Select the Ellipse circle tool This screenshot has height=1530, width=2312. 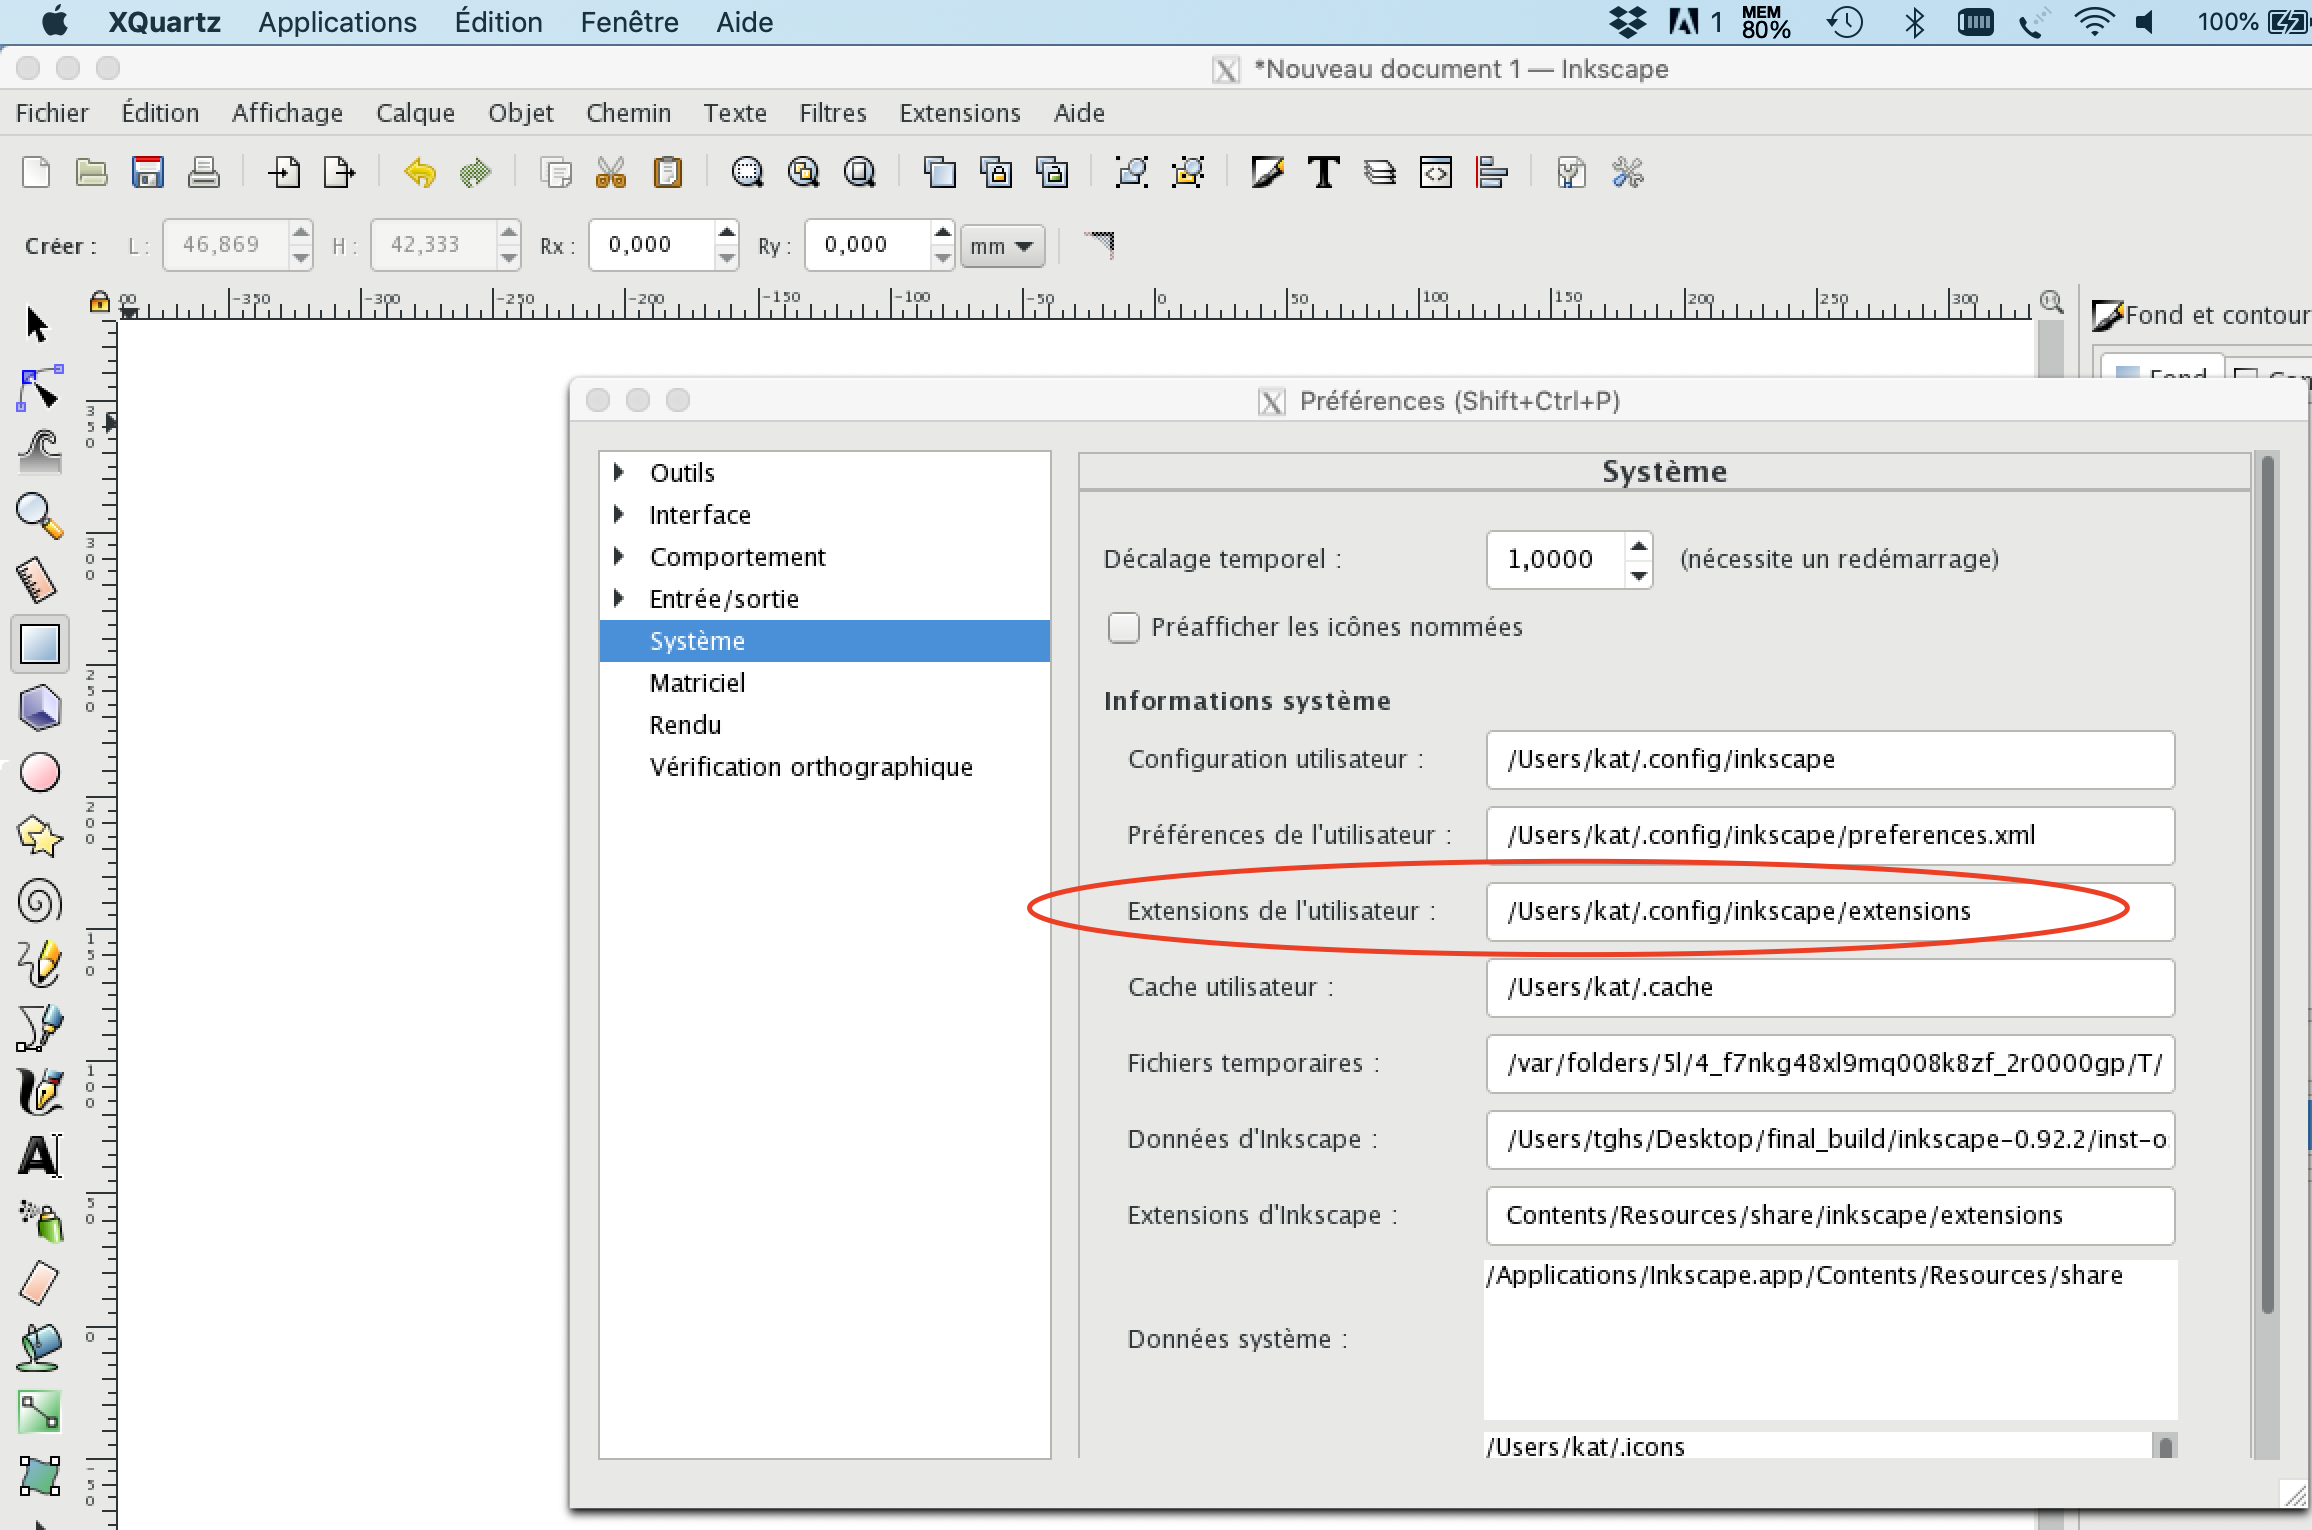40,772
